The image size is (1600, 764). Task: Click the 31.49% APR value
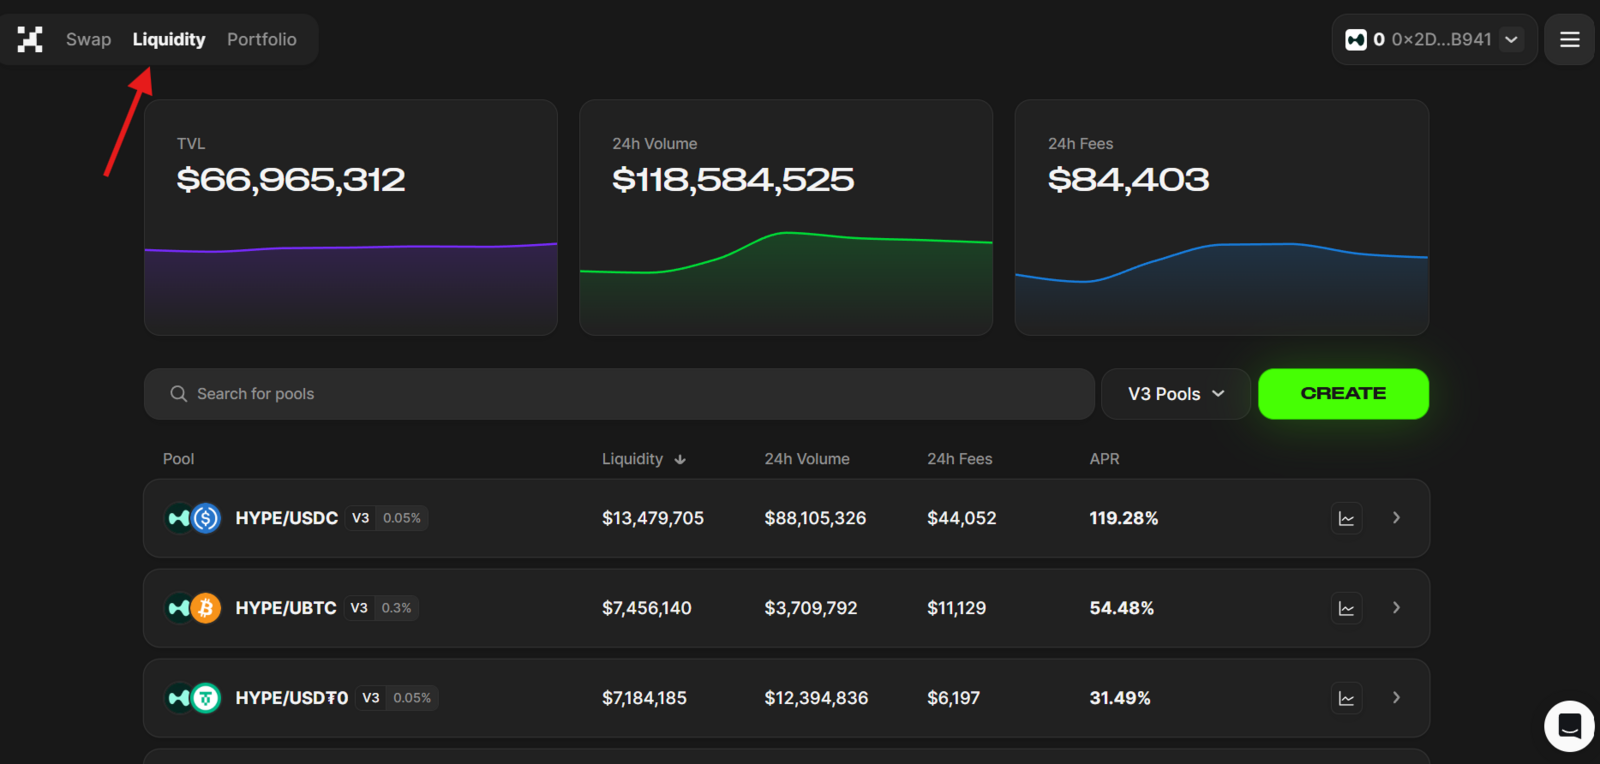(x=1120, y=698)
